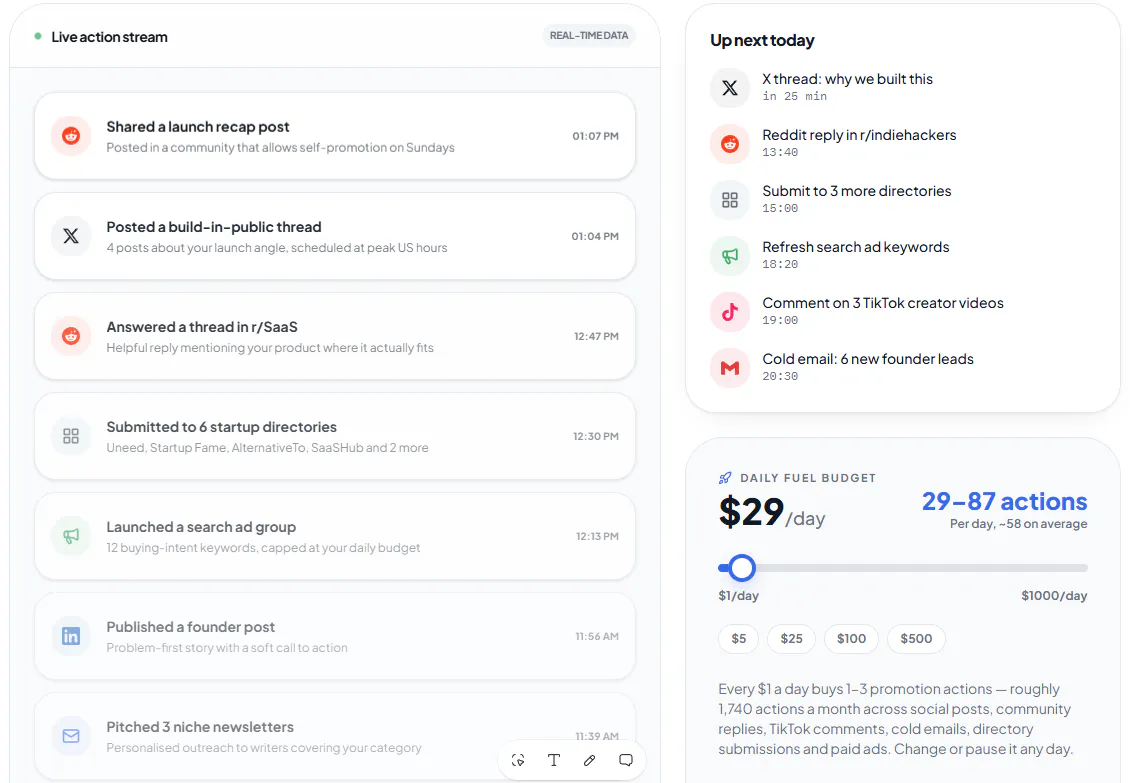Select the pencil draw tool in floating toolbar

590,760
